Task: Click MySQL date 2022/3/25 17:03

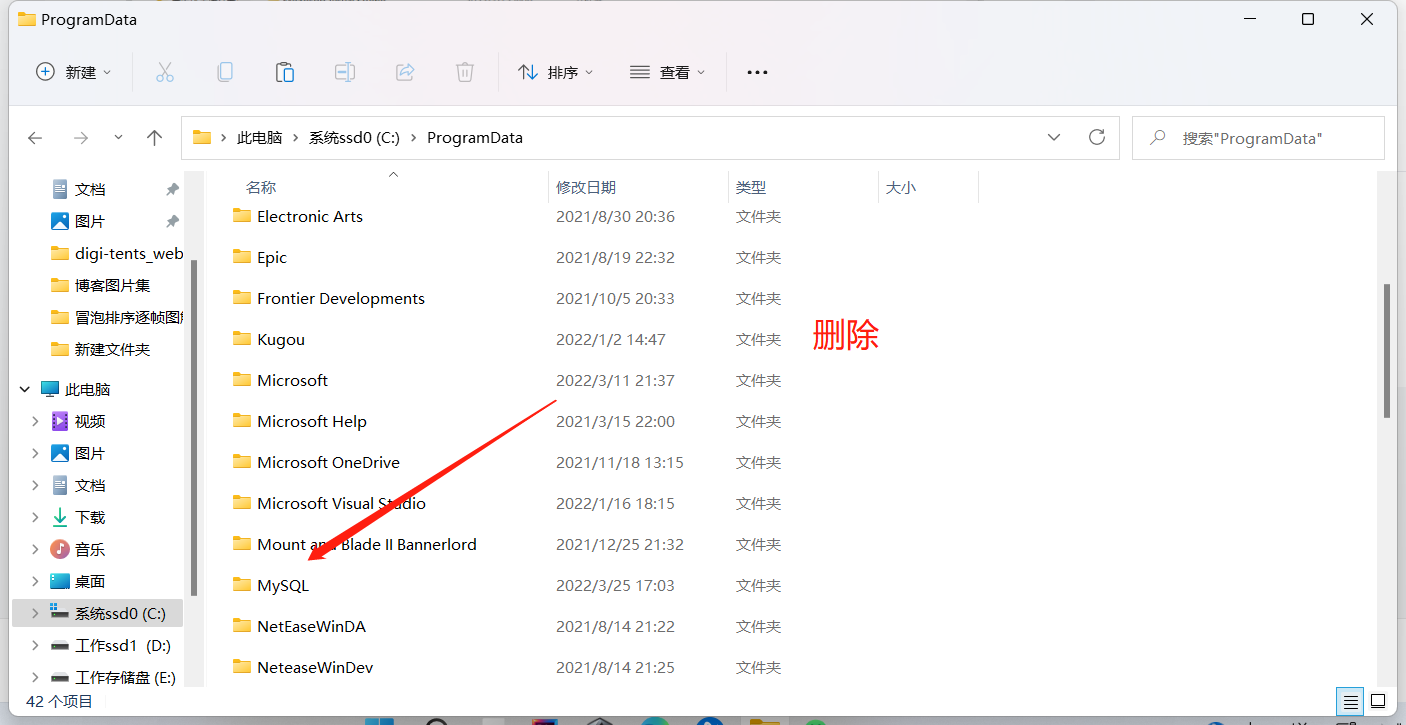Action: pos(615,585)
